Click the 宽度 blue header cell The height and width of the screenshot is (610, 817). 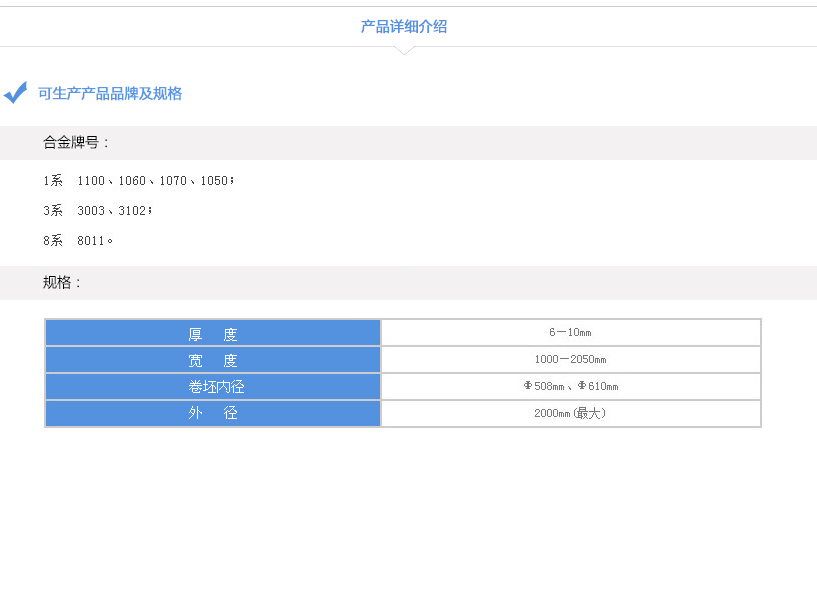click(211, 359)
